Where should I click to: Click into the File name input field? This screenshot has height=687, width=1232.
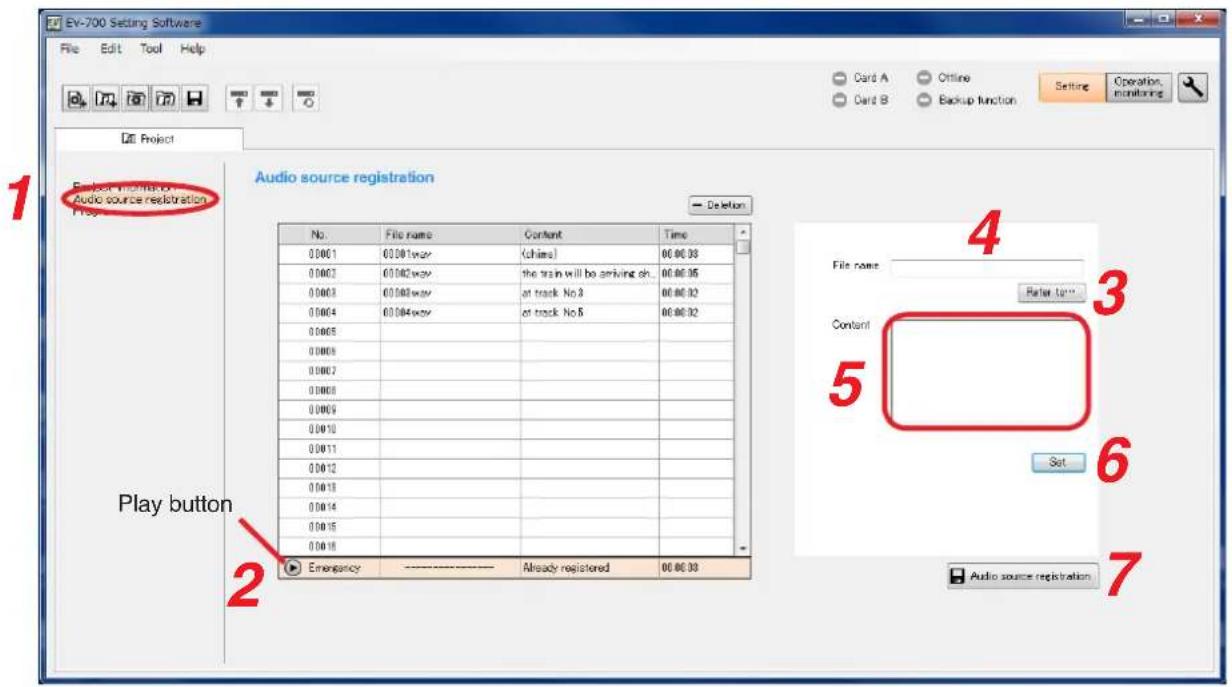pyautogui.click(x=987, y=267)
